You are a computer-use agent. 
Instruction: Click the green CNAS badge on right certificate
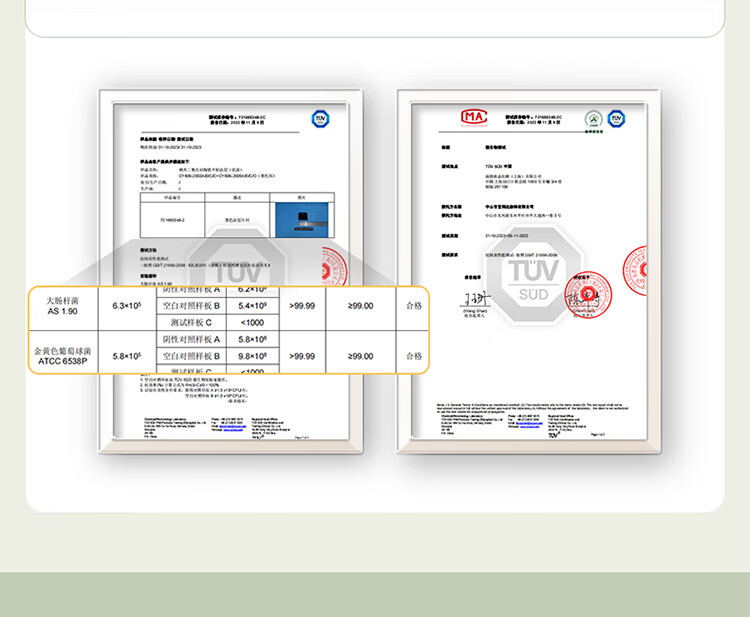(593, 119)
